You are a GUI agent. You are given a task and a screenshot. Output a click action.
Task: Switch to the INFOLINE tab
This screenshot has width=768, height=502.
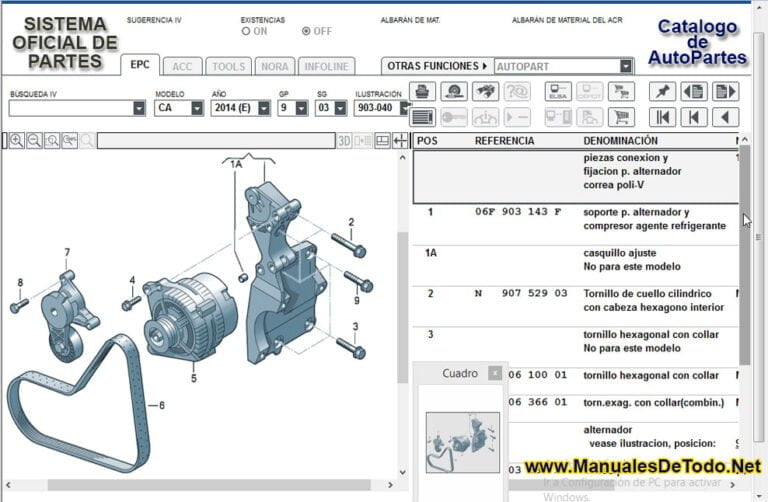(326, 66)
